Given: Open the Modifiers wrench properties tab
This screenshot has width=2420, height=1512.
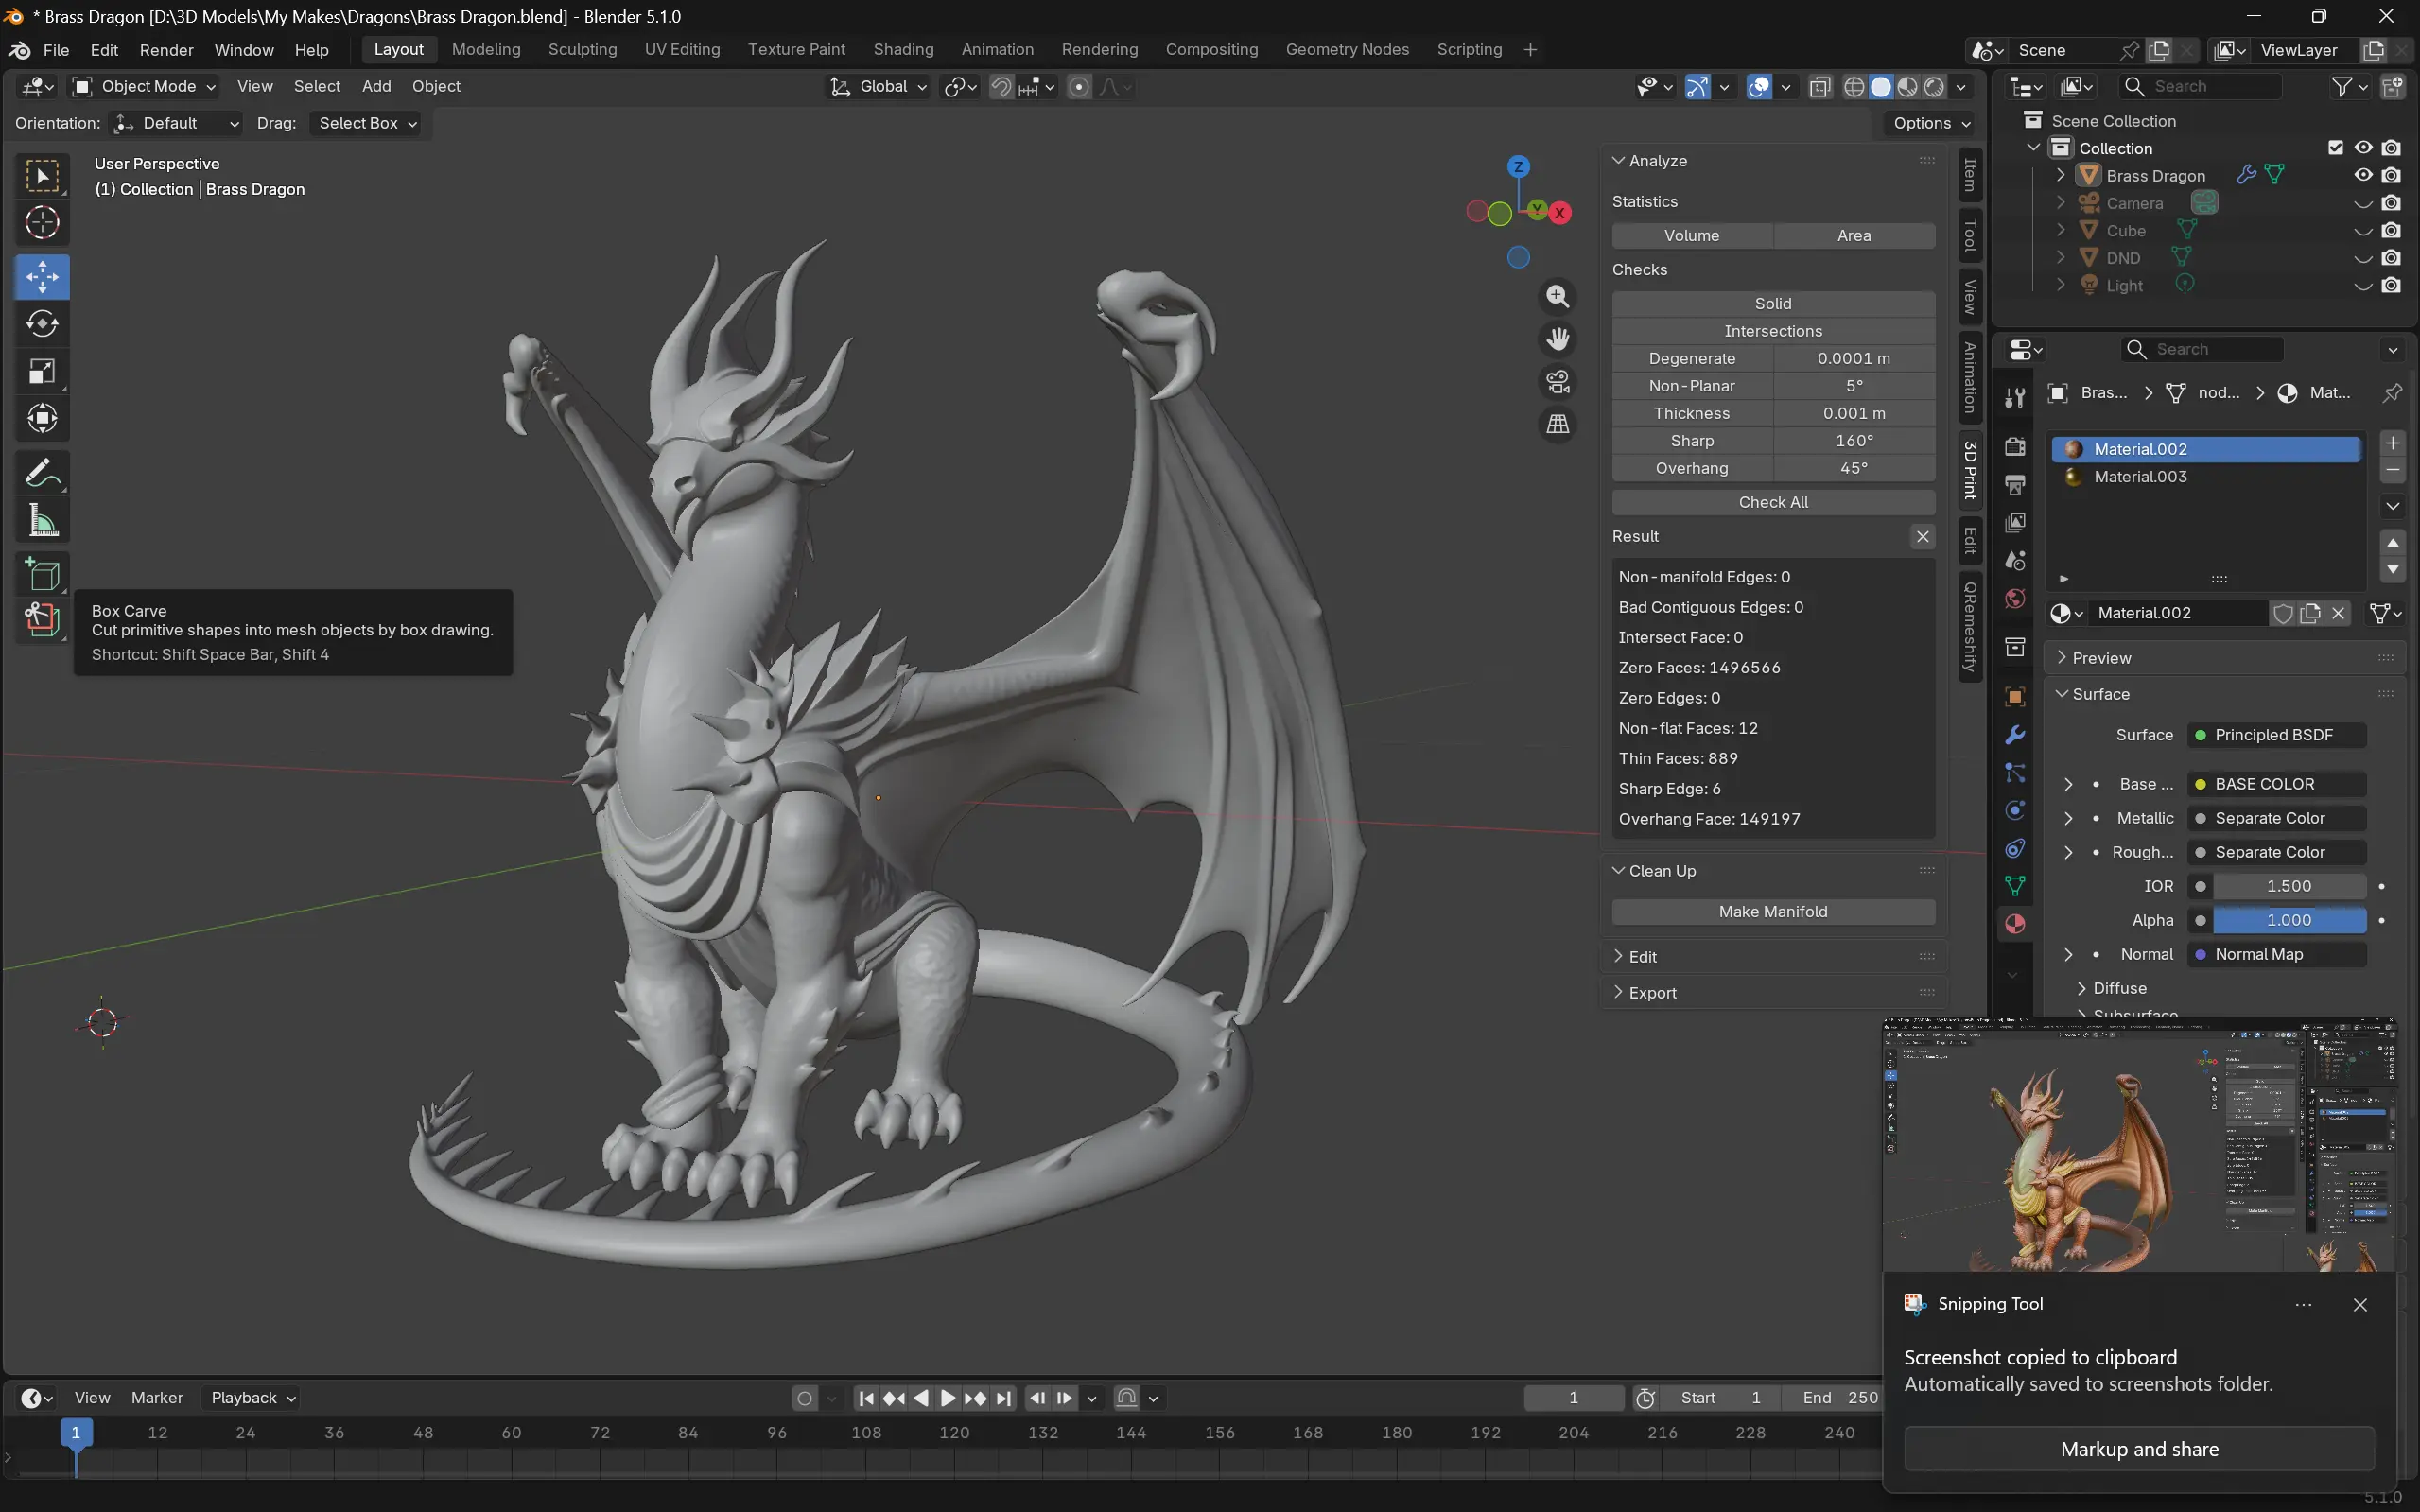Looking at the screenshot, I should click(2015, 735).
